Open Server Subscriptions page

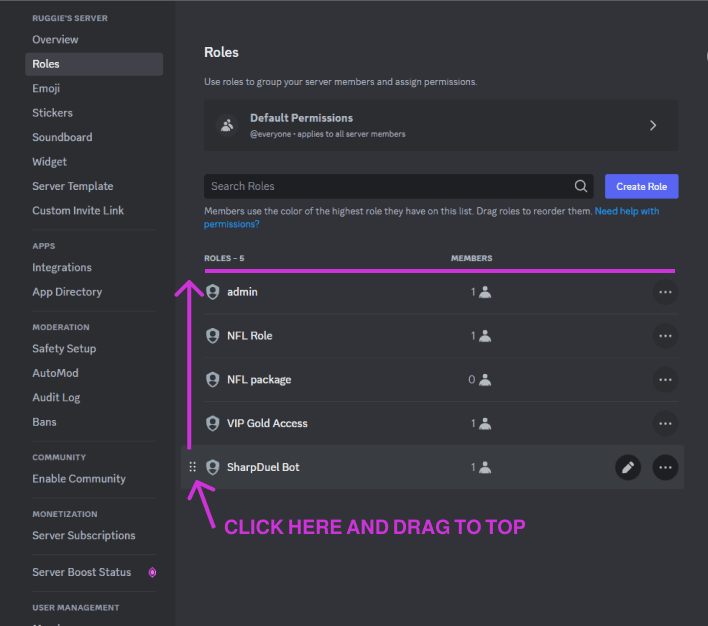pyautogui.click(x=84, y=536)
